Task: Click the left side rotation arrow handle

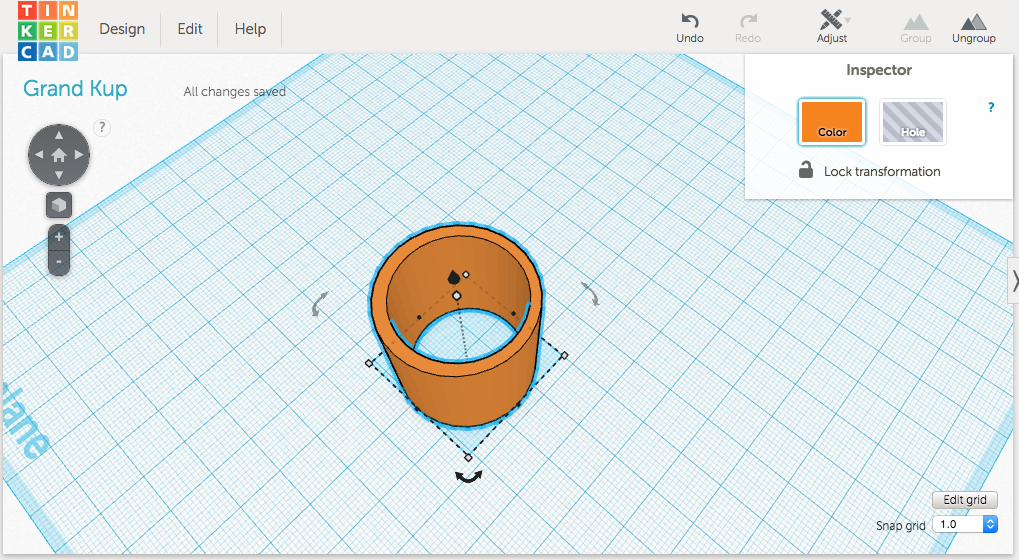Action: [x=318, y=303]
